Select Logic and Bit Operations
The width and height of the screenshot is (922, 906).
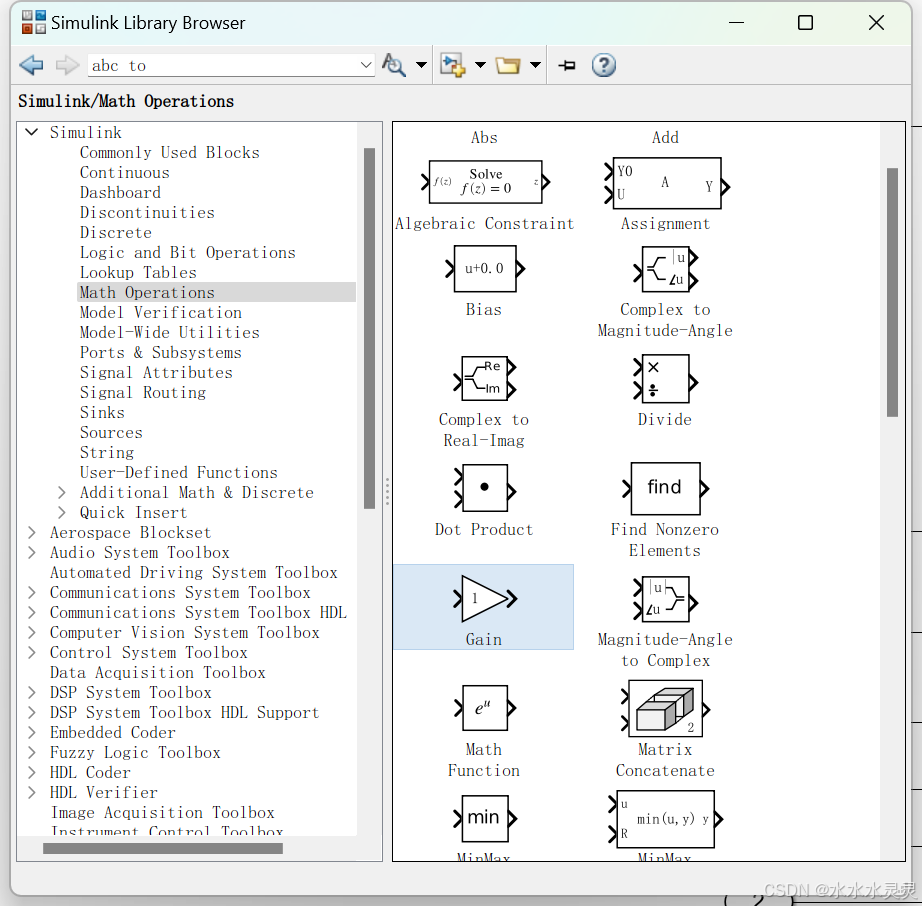(x=188, y=253)
